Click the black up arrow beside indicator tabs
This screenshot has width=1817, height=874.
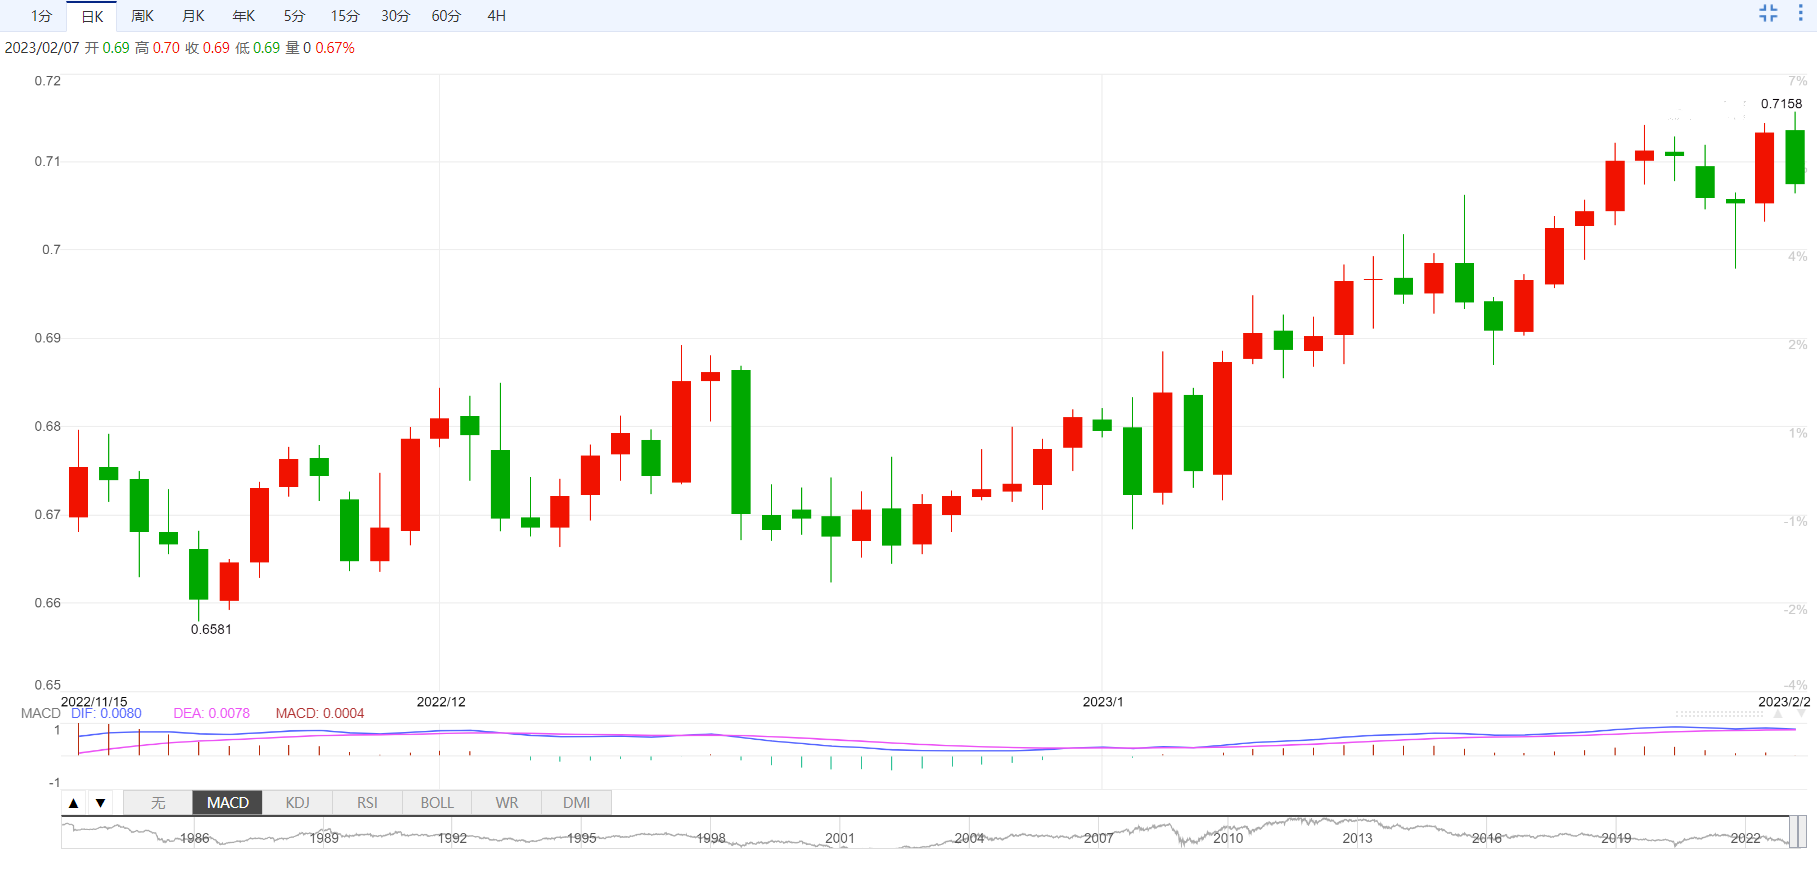coord(74,803)
